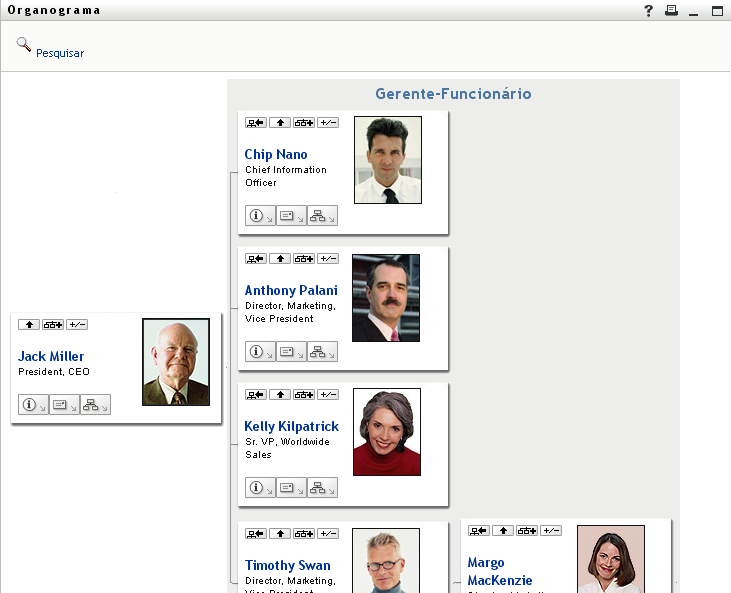Toggle expand/collapse on Kelly Kilpatrick card
This screenshot has height=593, width=731.
[328, 395]
